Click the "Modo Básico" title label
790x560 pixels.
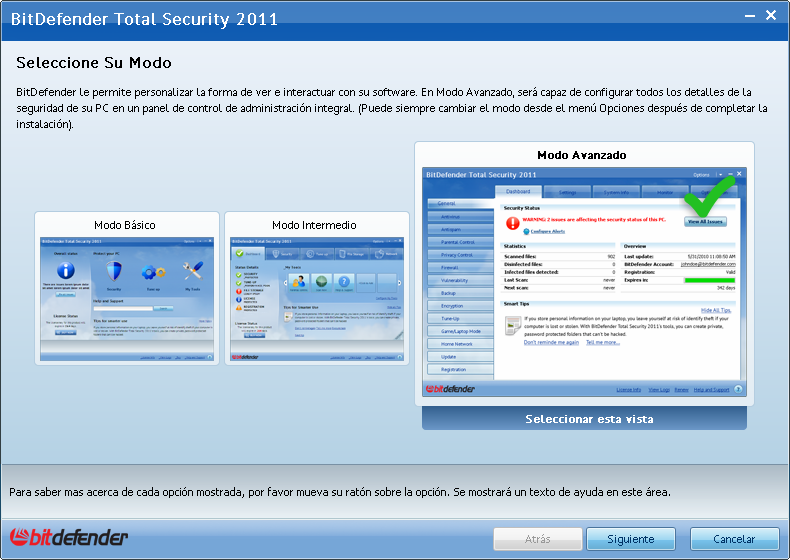[x=124, y=225]
